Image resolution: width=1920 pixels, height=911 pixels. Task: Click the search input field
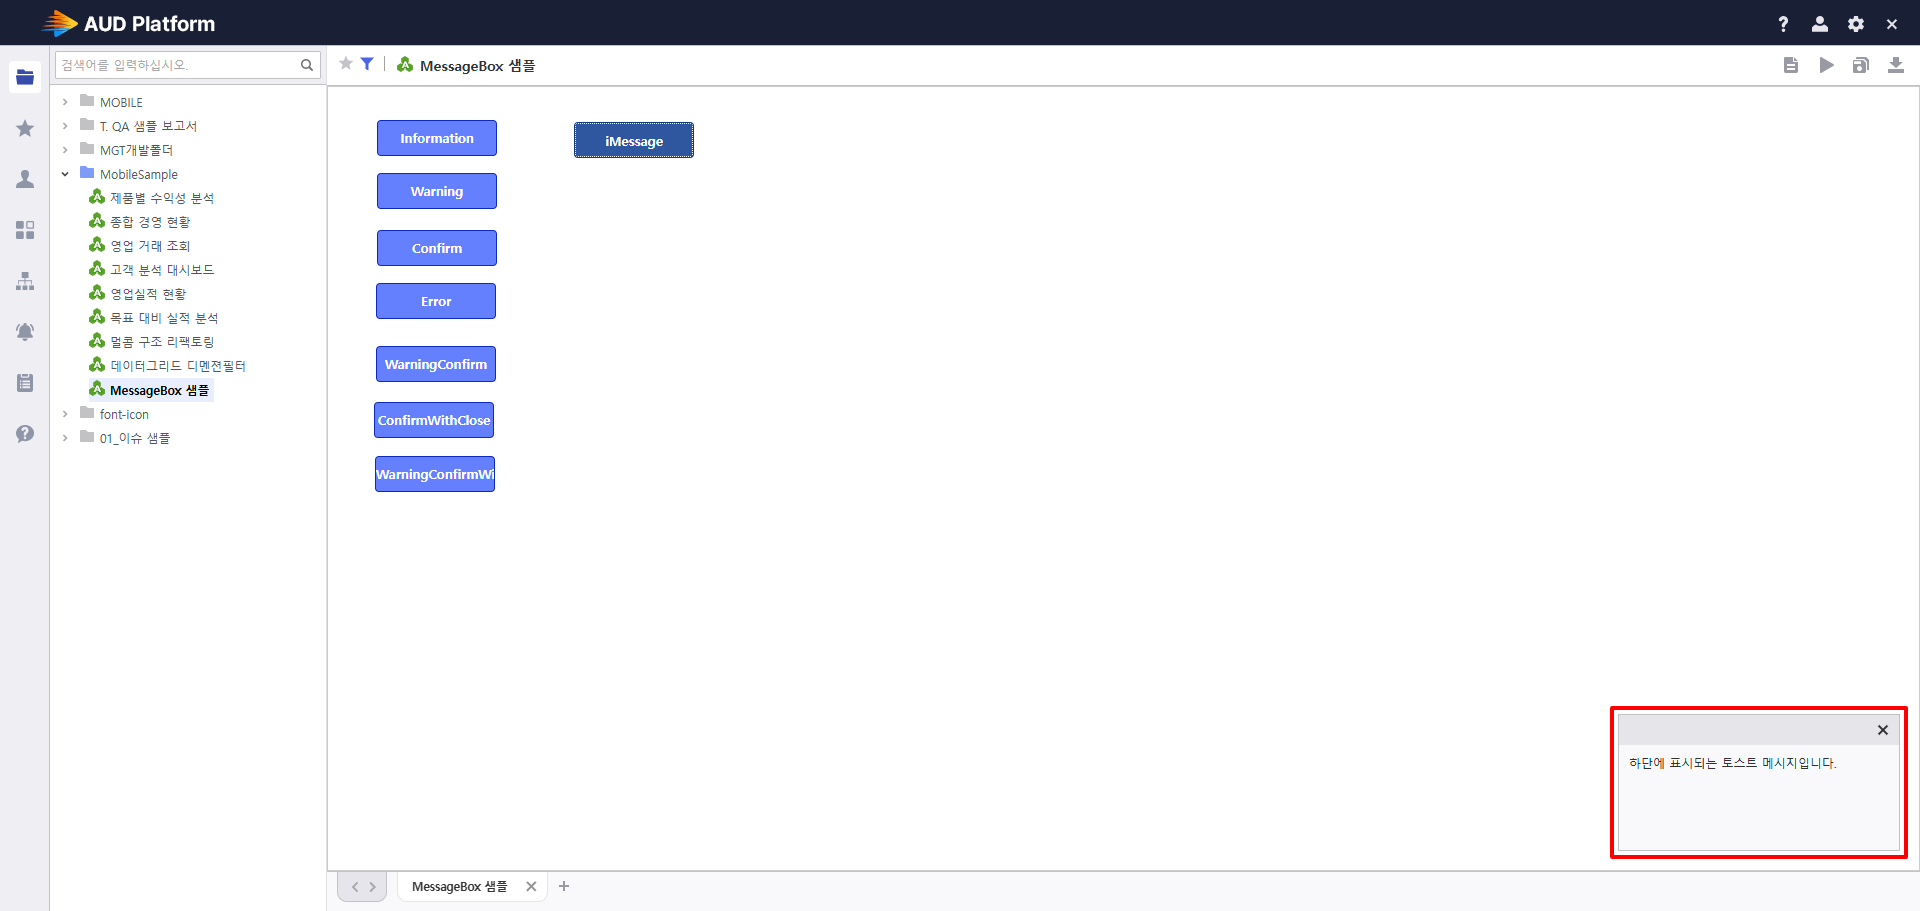click(x=178, y=65)
